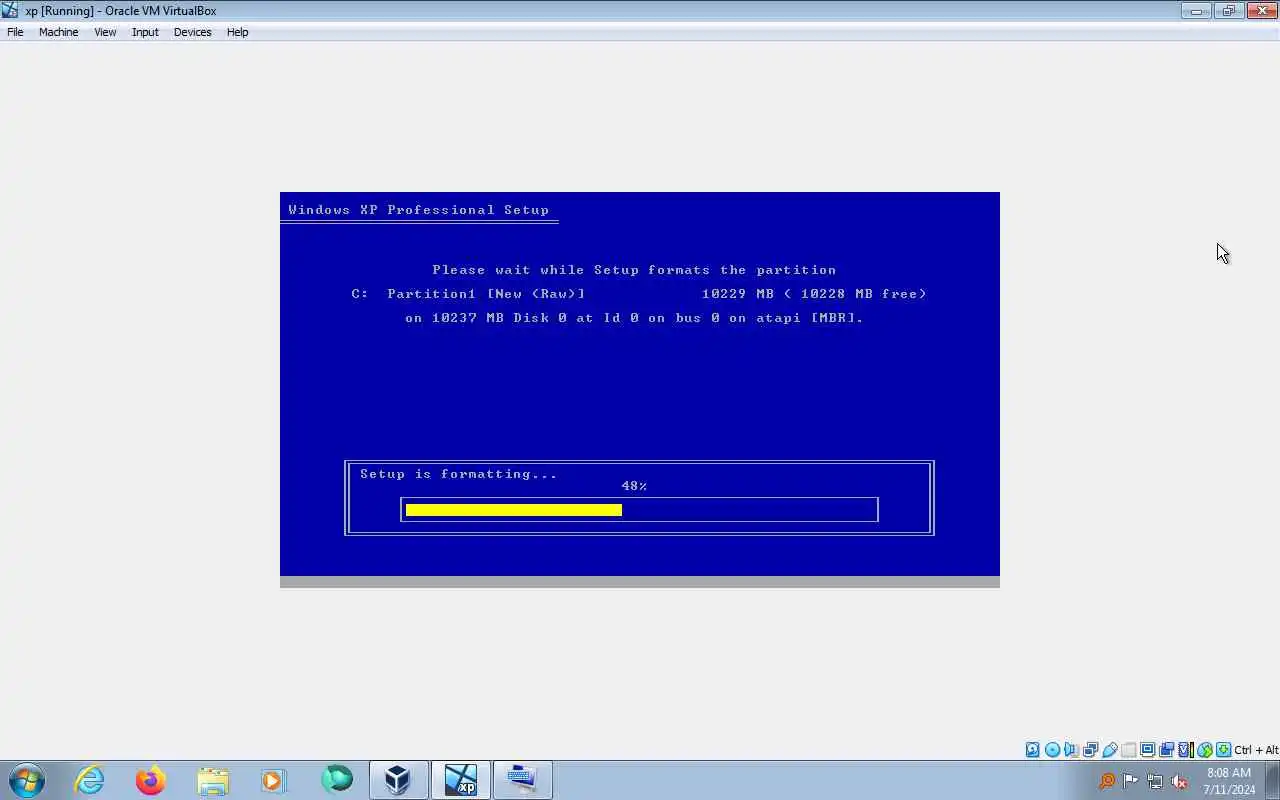Click the keyboard capture green arrow icon
This screenshot has height=800, width=1280.
pos(1223,750)
